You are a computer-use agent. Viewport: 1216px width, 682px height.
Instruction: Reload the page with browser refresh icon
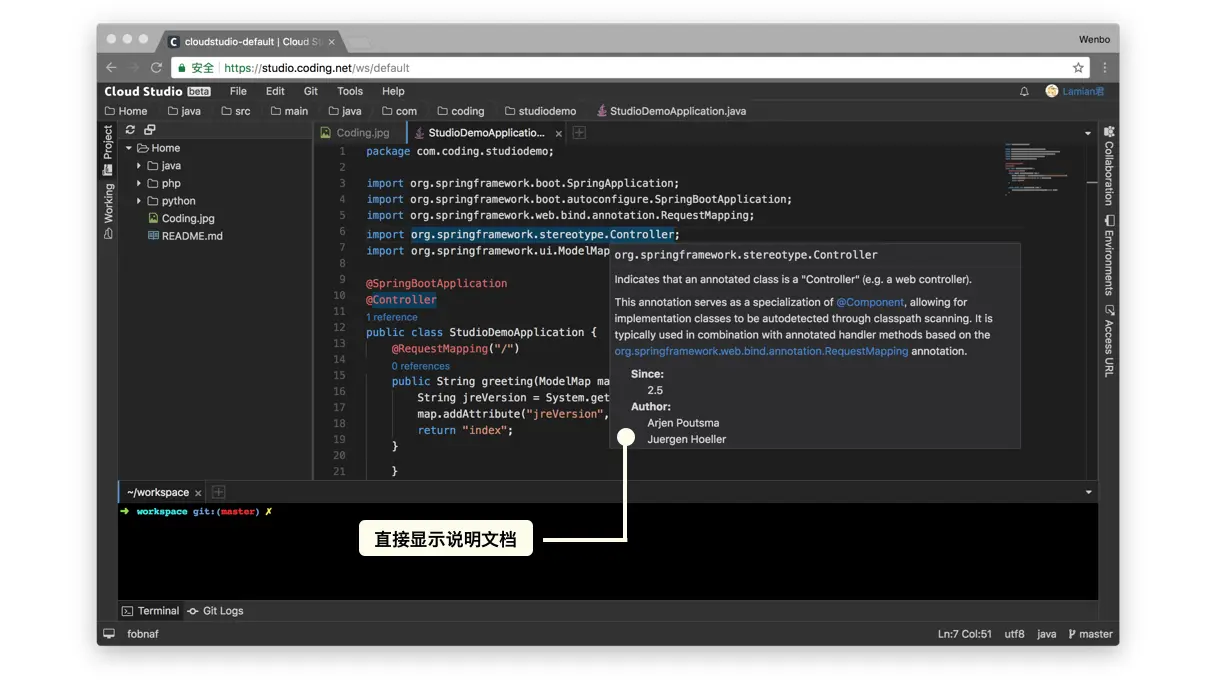pos(156,68)
